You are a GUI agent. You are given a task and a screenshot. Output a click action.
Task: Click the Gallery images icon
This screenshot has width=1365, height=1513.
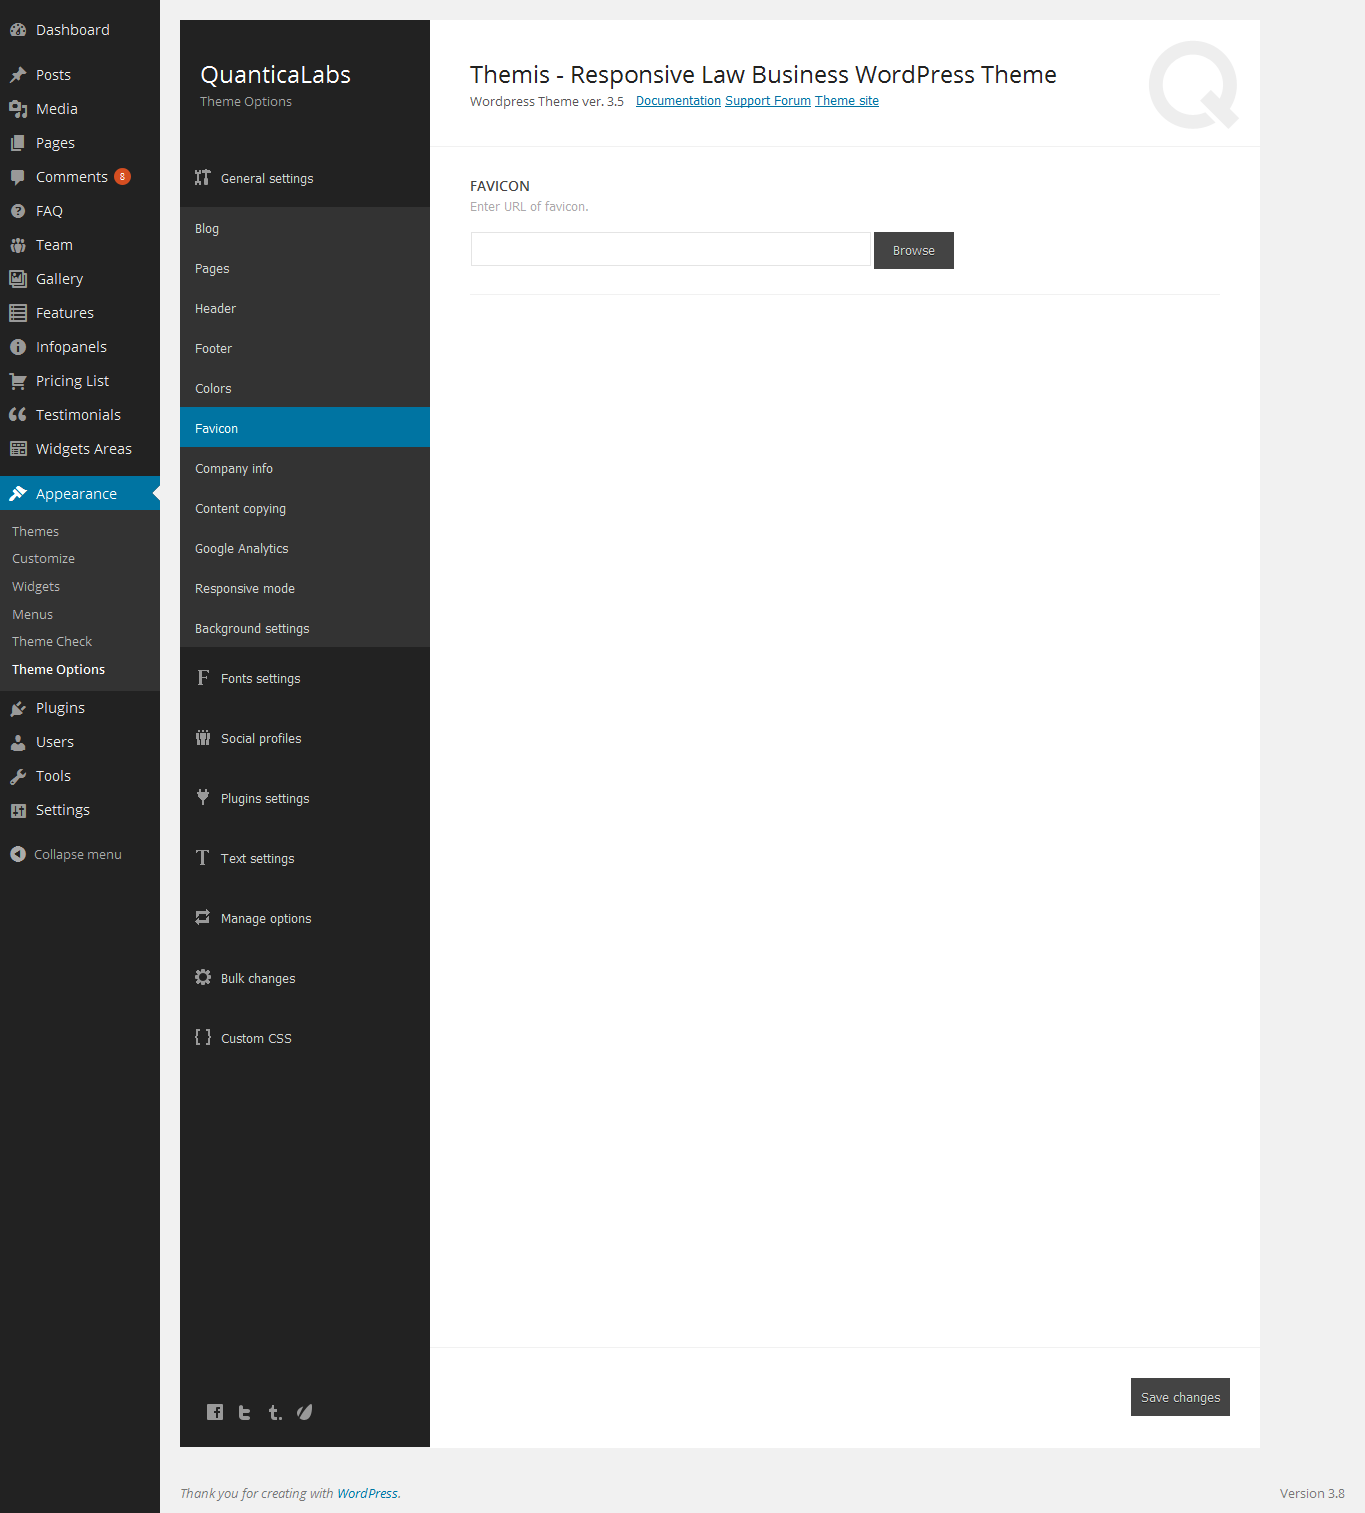point(18,279)
